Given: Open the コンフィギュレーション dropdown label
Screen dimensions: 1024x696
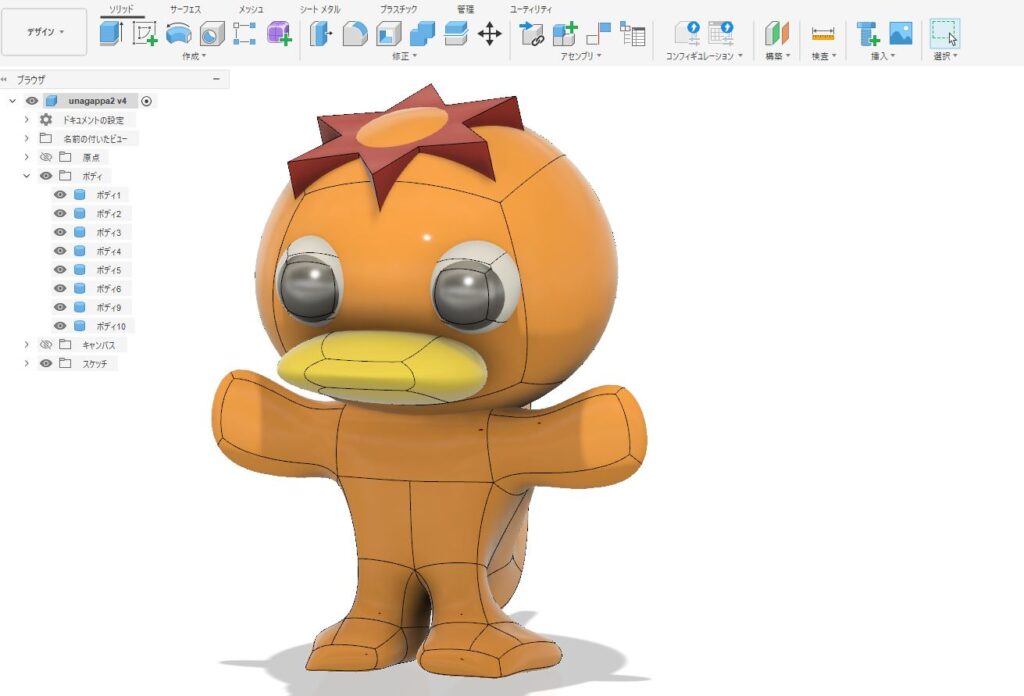Looking at the screenshot, I should (704, 57).
